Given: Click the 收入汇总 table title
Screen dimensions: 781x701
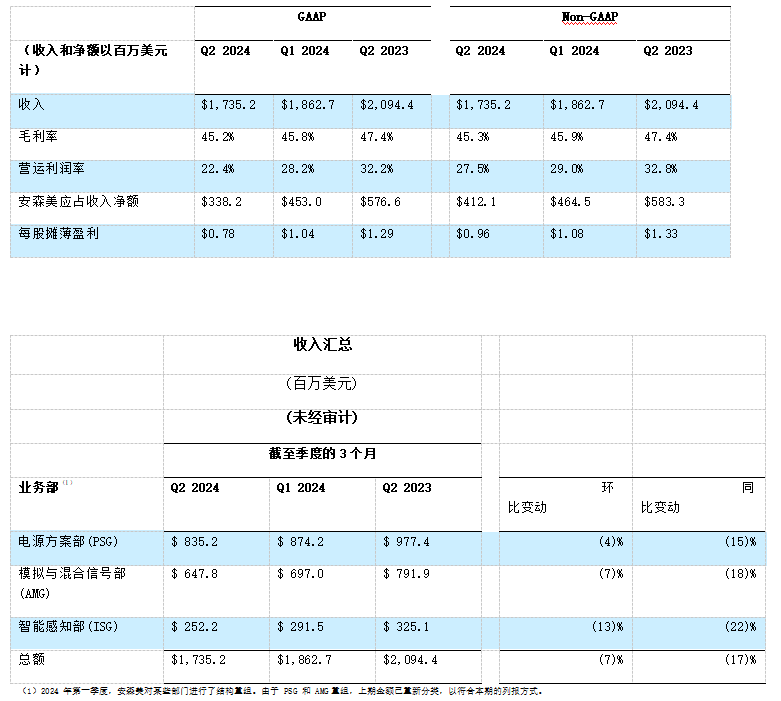Looking at the screenshot, I should click(322, 344).
